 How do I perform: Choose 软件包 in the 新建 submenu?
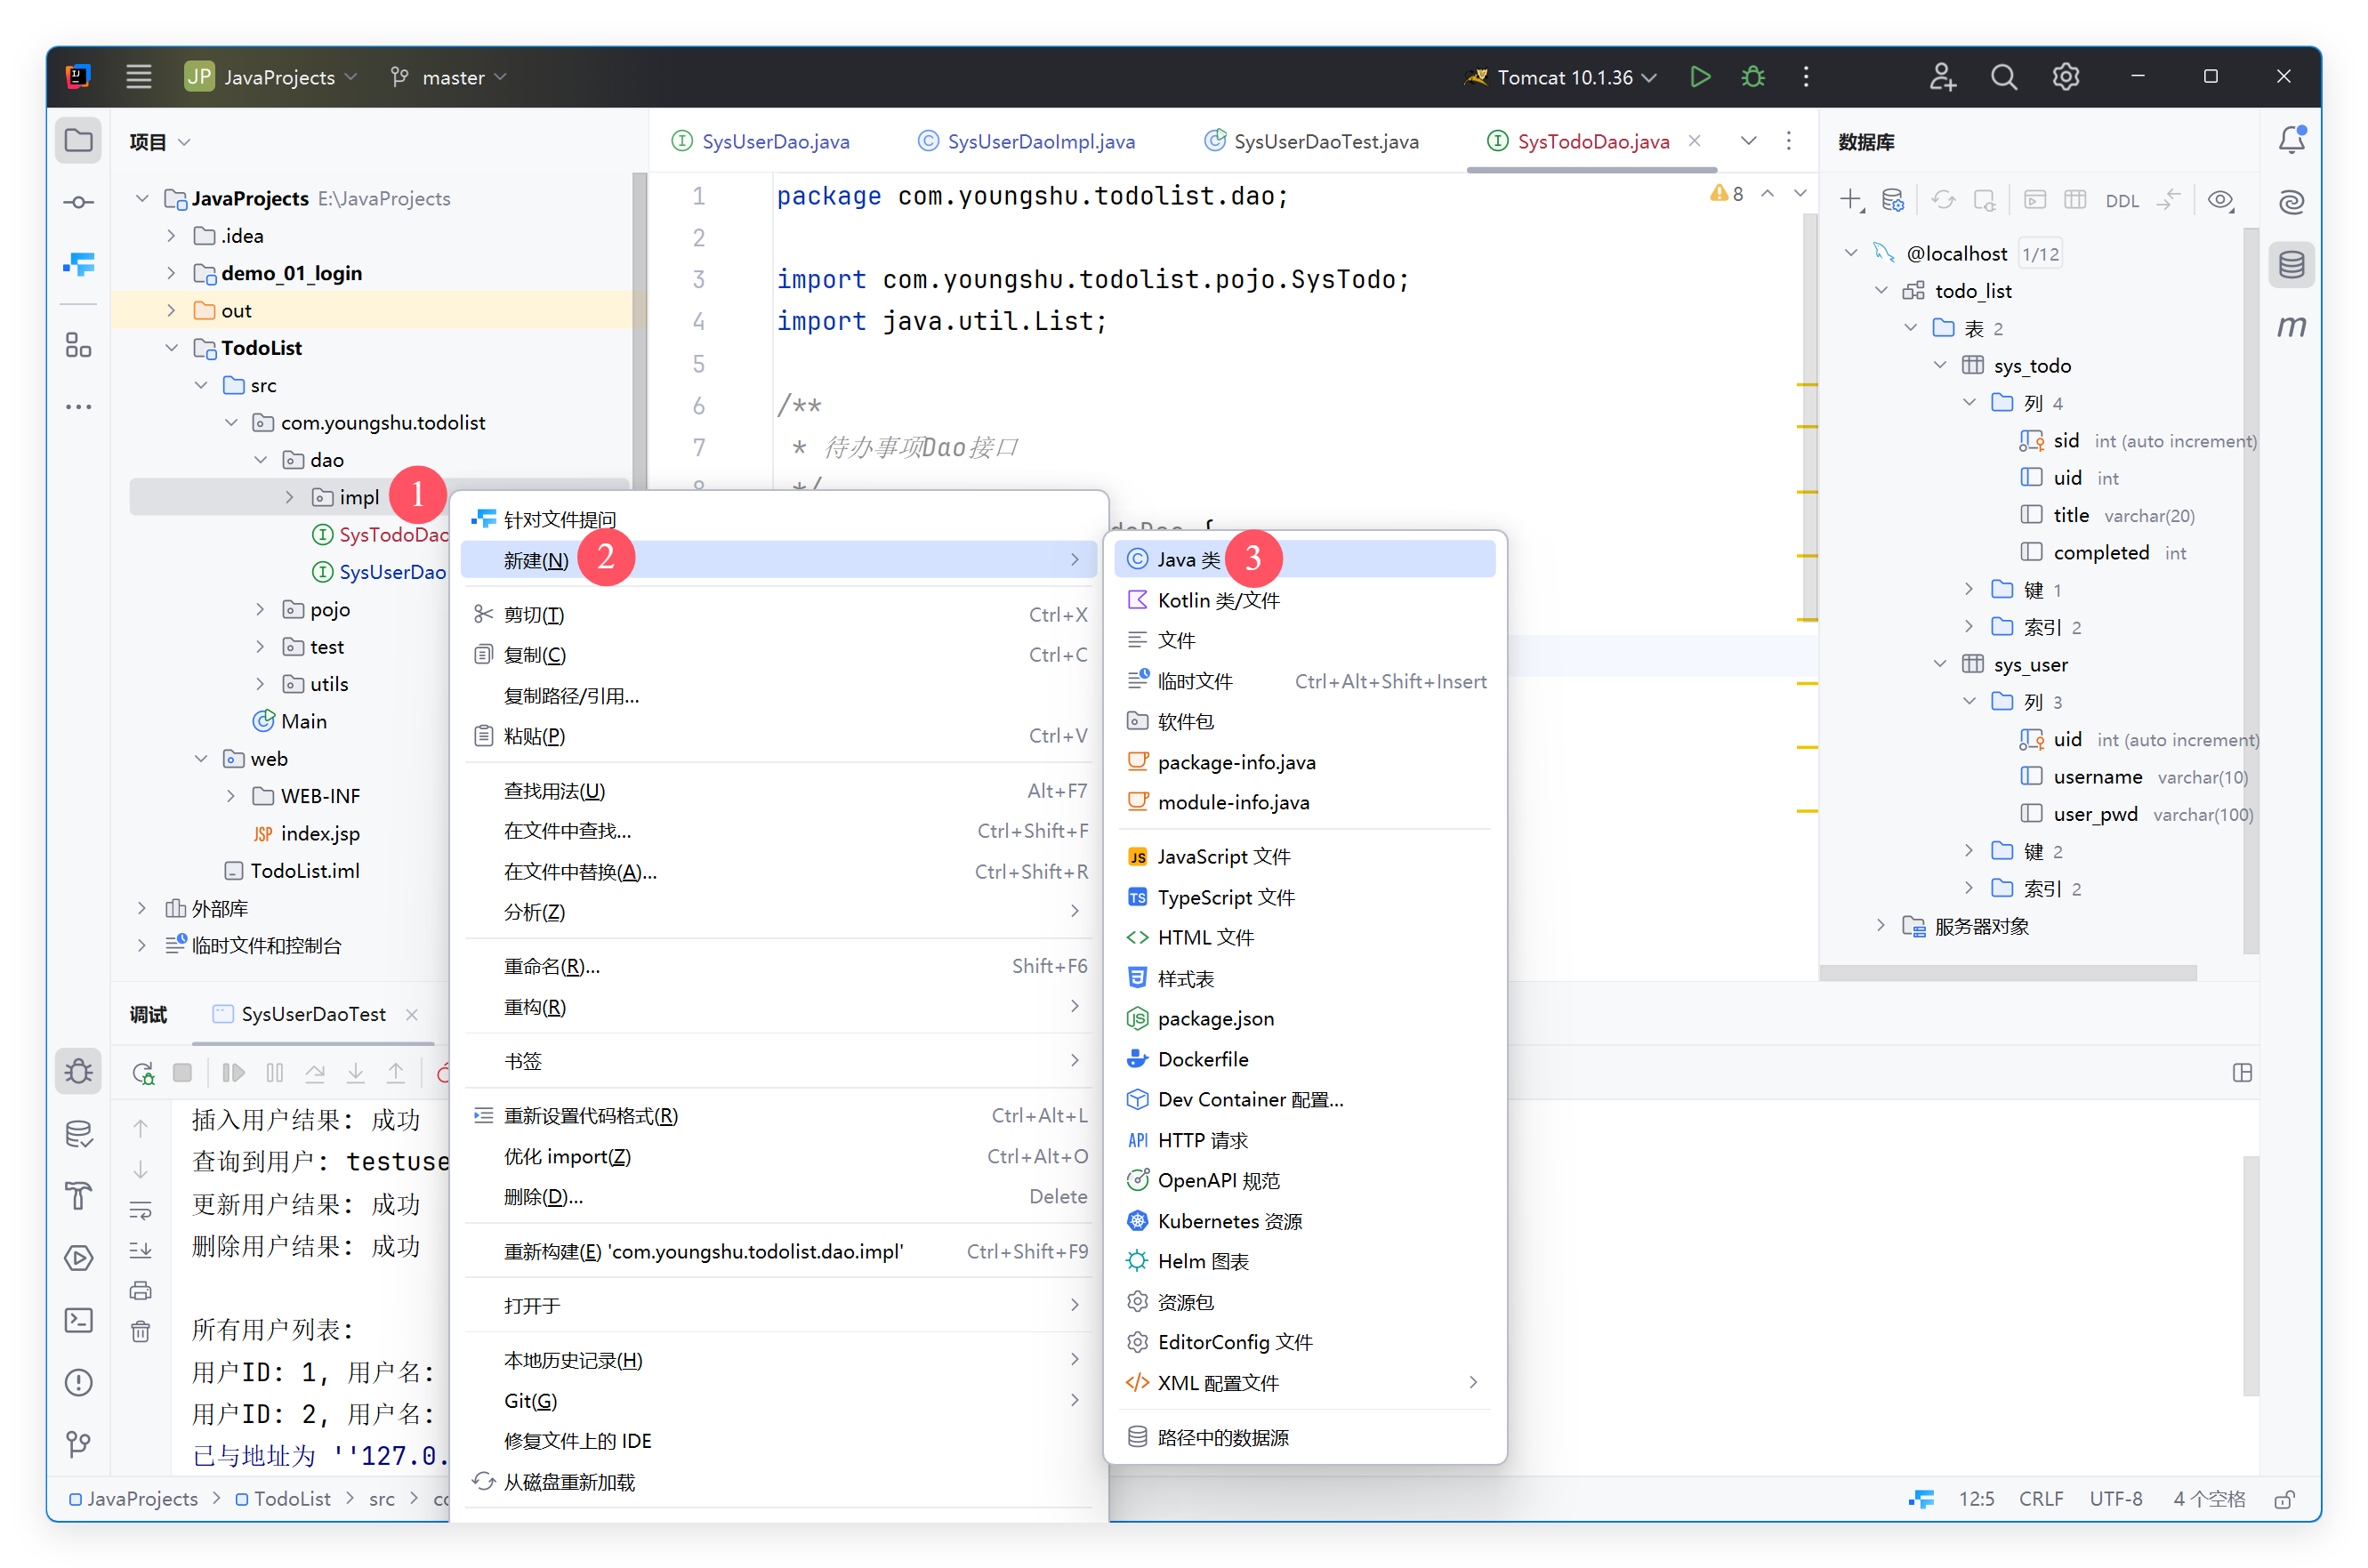tap(1304, 721)
